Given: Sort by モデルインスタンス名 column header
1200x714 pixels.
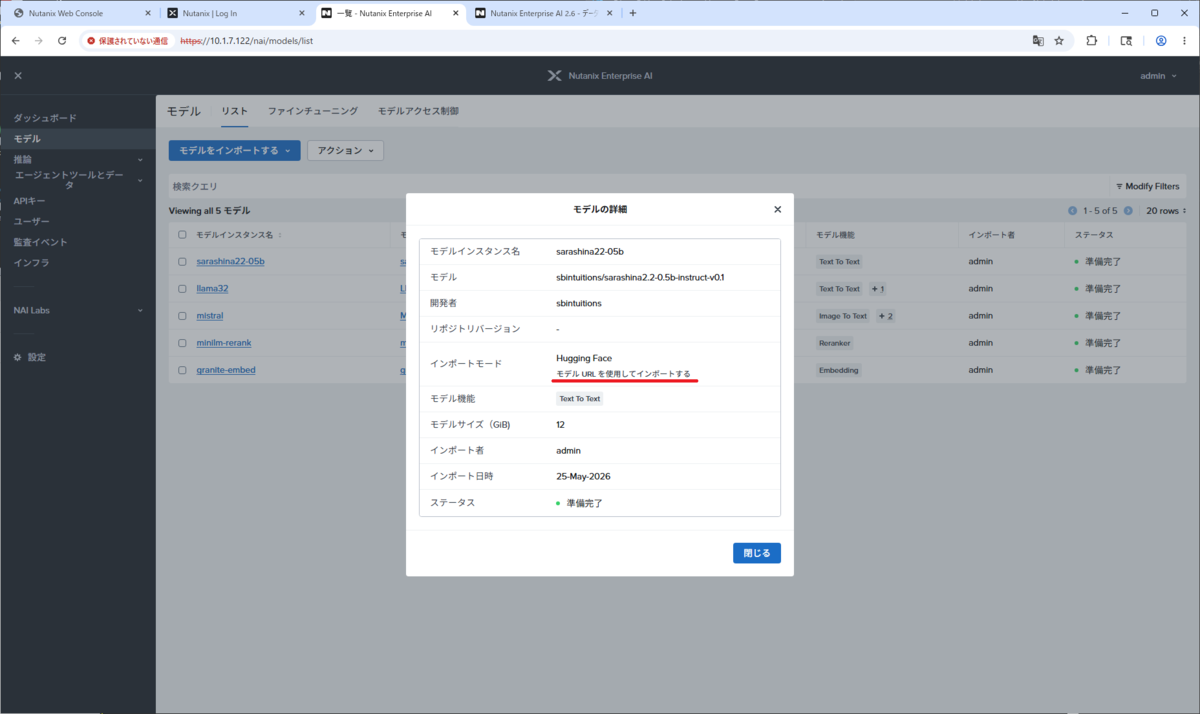Looking at the screenshot, I should coord(240,235).
